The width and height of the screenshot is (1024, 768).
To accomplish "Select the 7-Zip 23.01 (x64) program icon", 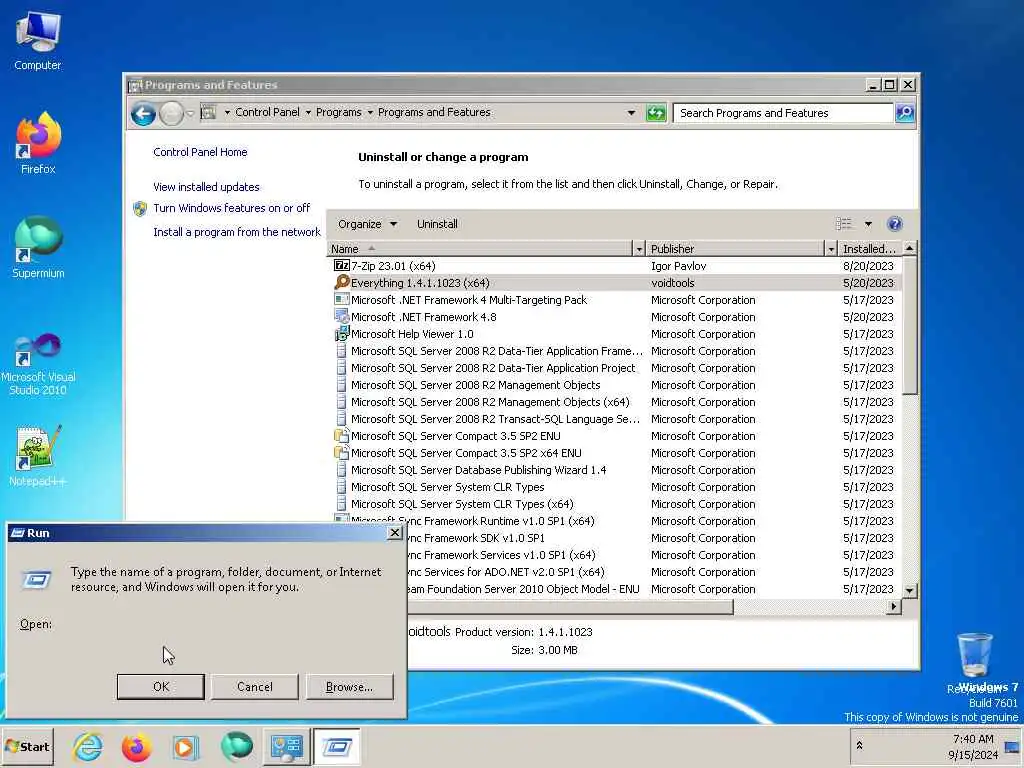I will point(342,265).
